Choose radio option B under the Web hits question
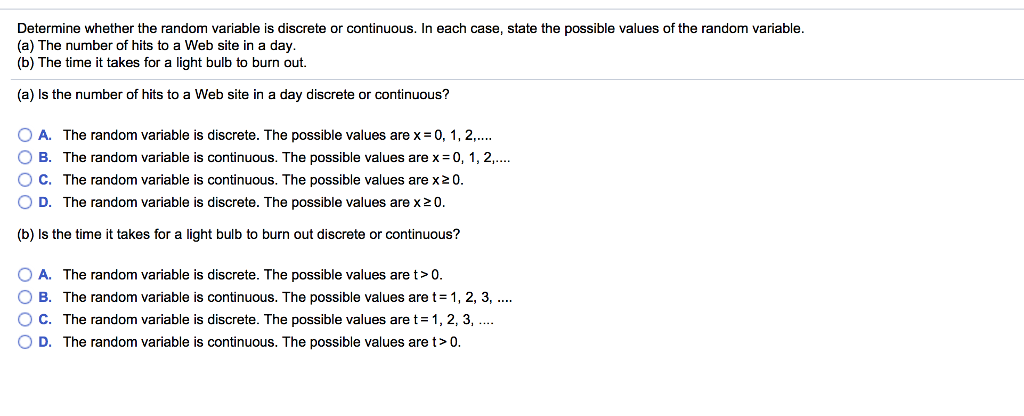The height and width of the screenshot is (416, 1024). 25,157
